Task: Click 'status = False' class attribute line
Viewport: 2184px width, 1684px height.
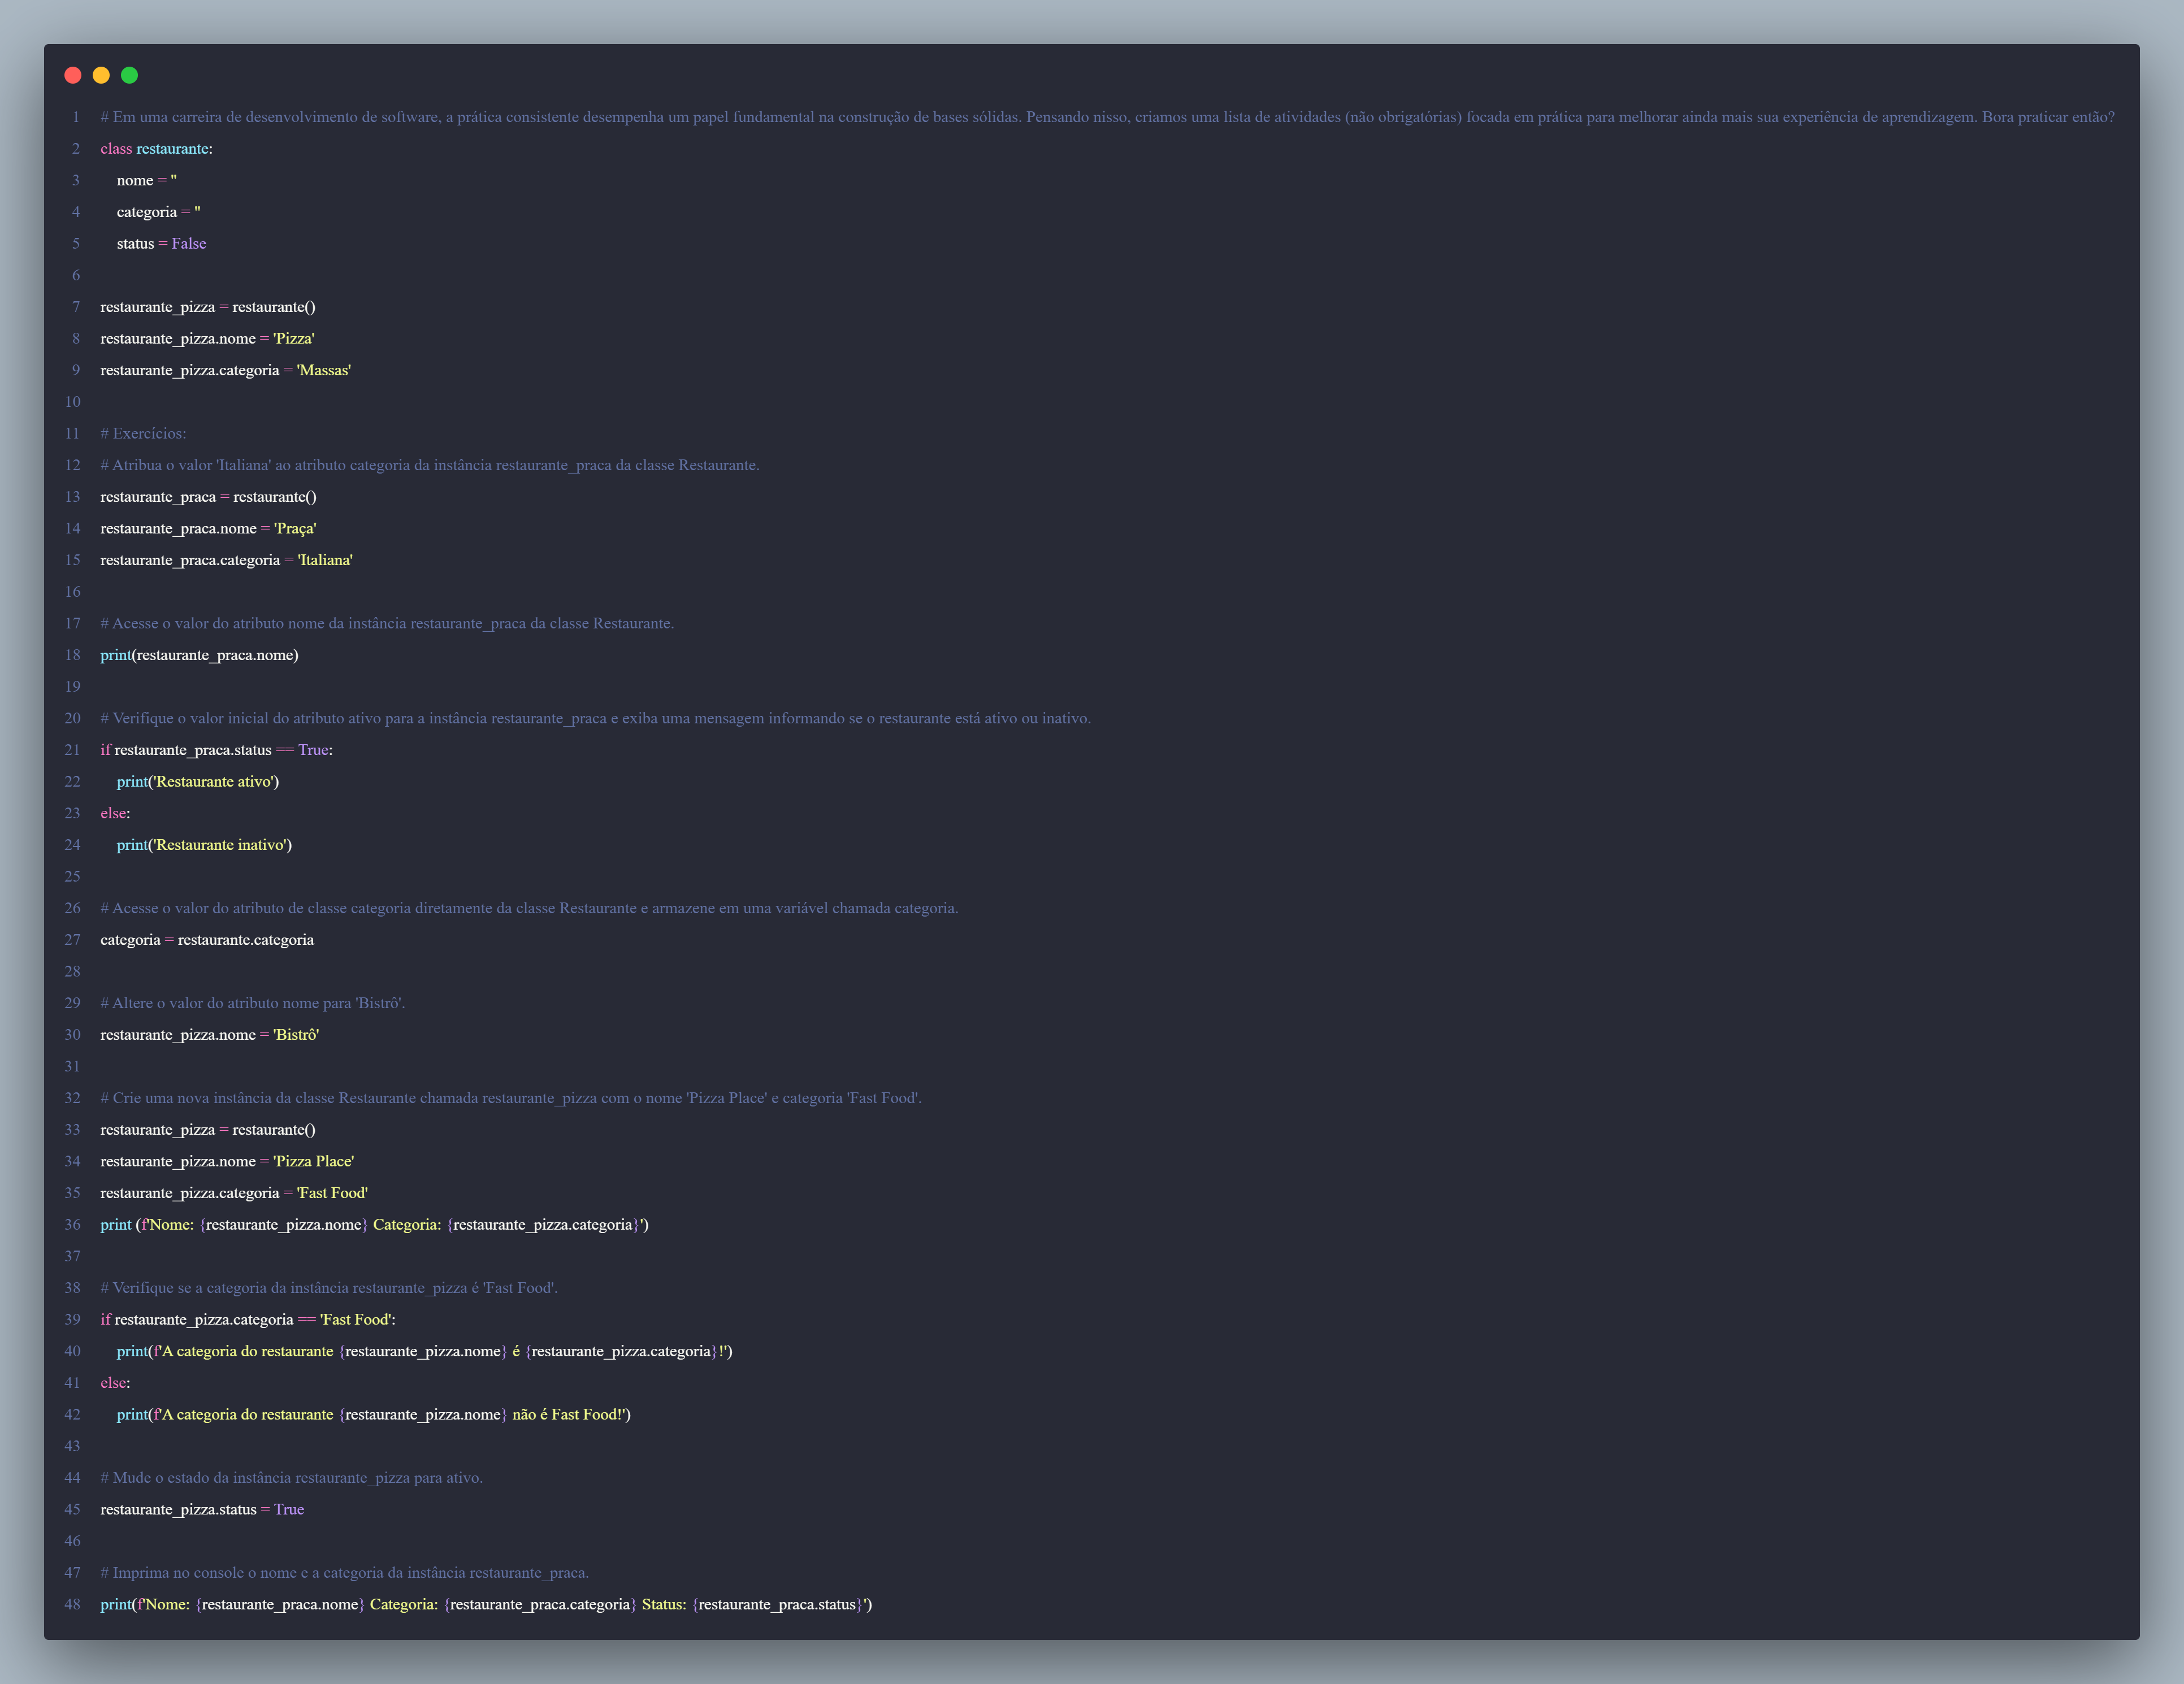Action: (x=162, y=244)
